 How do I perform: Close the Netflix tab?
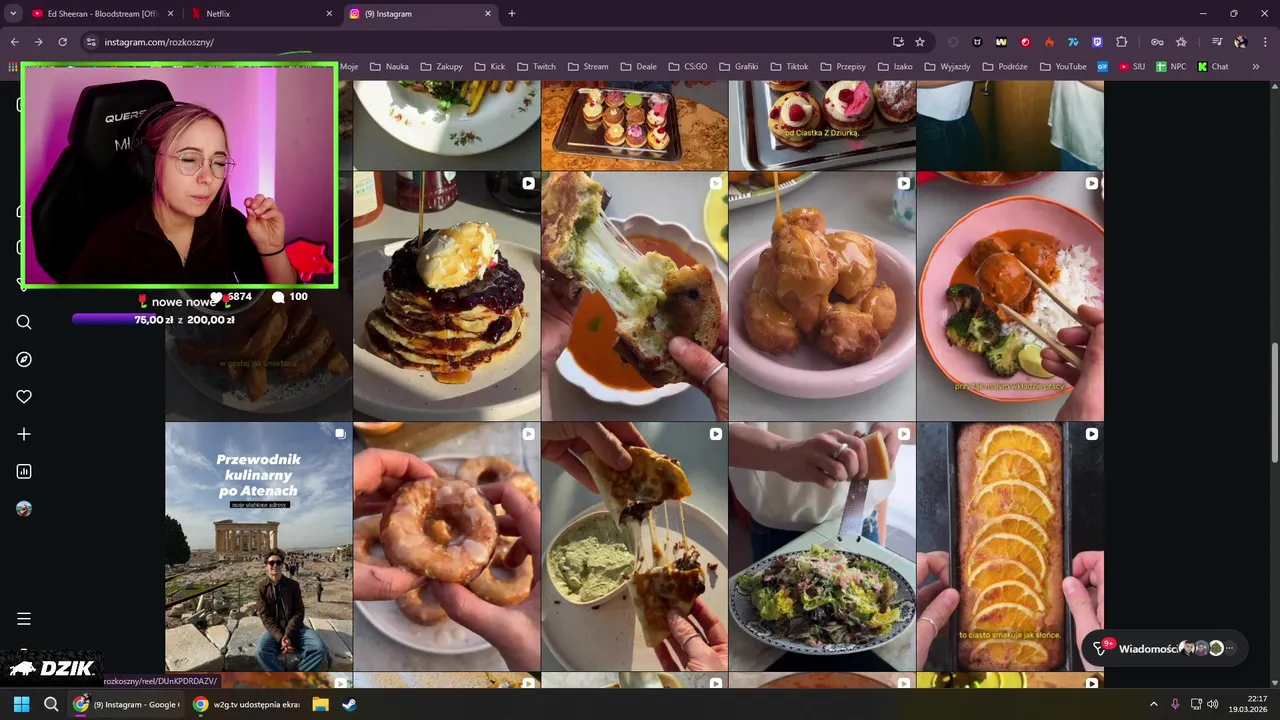point(329,14)
